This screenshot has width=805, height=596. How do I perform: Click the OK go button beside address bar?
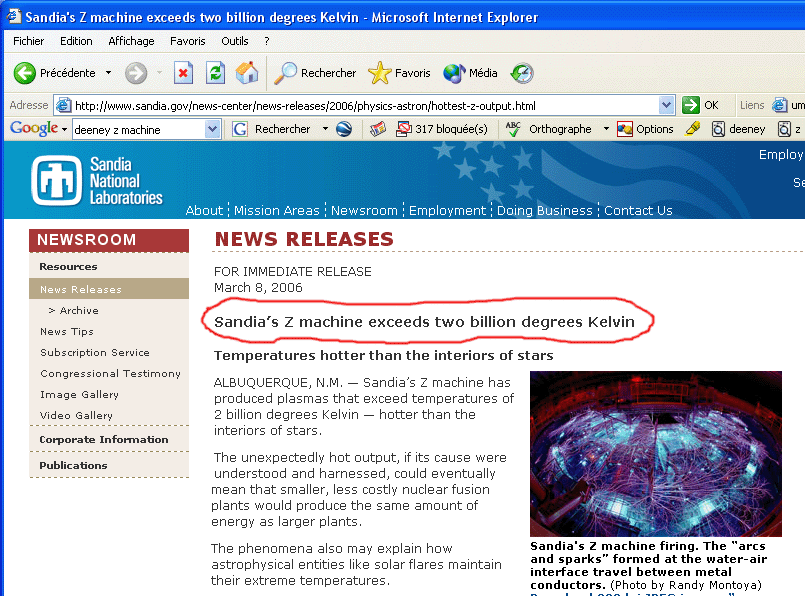(x=701, y=105)
